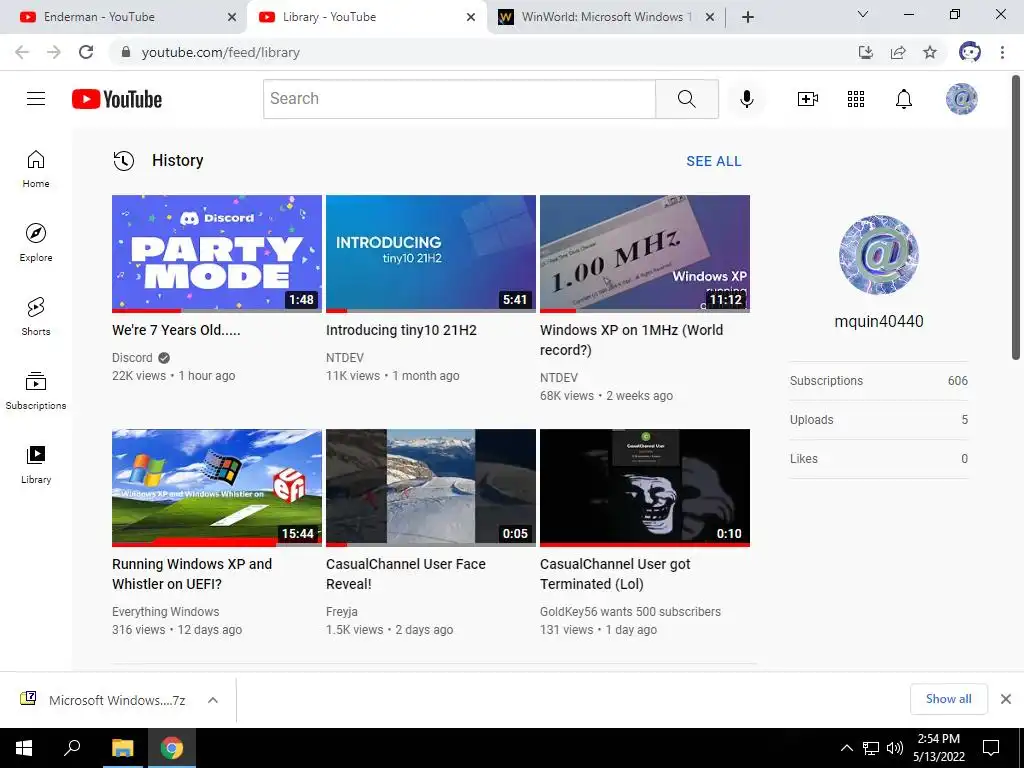Expand Chrome tab search chevron
Image resolution: width=1024 pixels, height=768 pixels.
pyautogui.click(x=863, y=14)
